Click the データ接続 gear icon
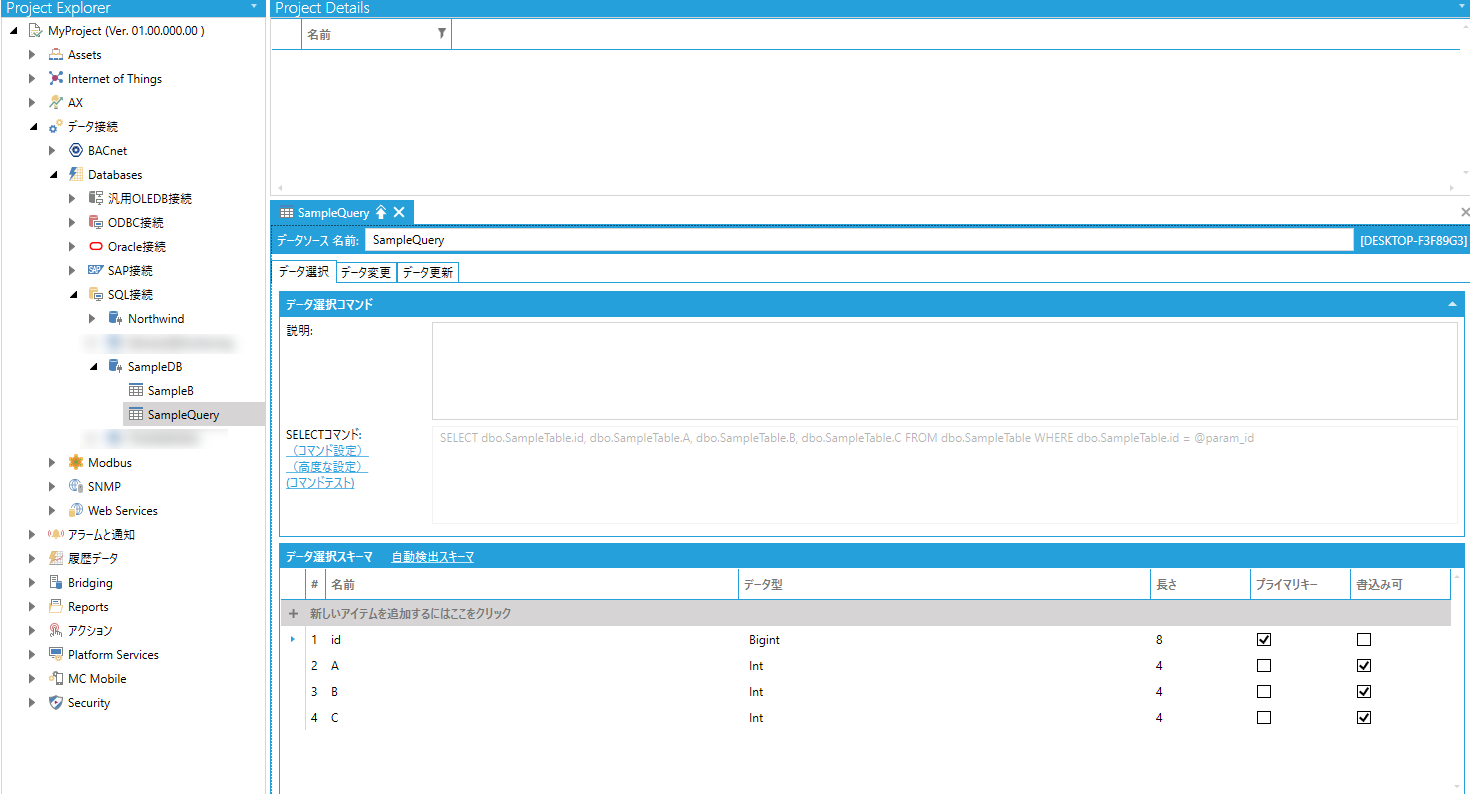Screen dimensions: 1470x794 56,127
